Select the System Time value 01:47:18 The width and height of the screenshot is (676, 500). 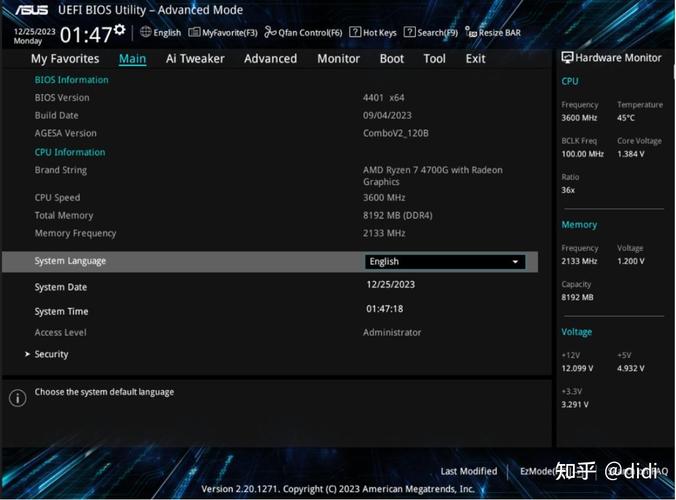[385, 309]
